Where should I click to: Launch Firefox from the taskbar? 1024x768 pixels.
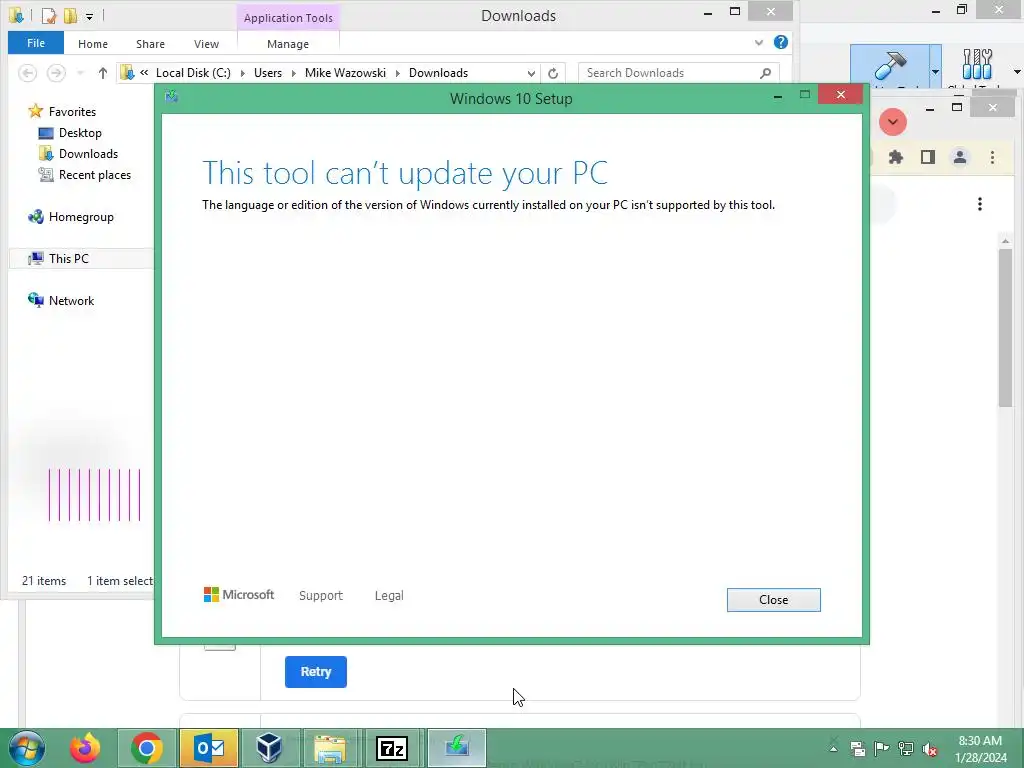point(85,748)
